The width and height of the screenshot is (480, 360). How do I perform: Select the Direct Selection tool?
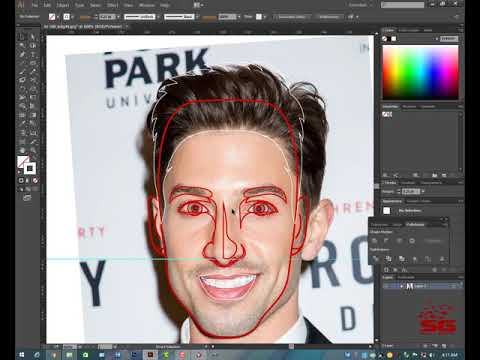[x=33, y=37]
